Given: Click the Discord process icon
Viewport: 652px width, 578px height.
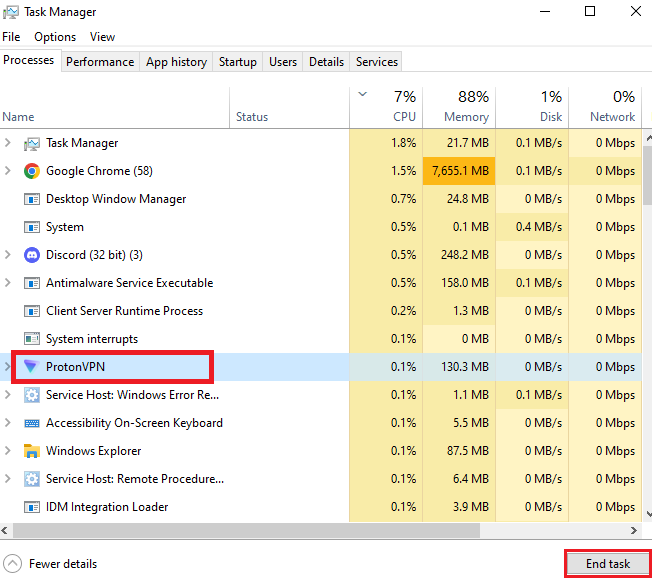Looking at the screenshot, I should [x=31, y=255].
